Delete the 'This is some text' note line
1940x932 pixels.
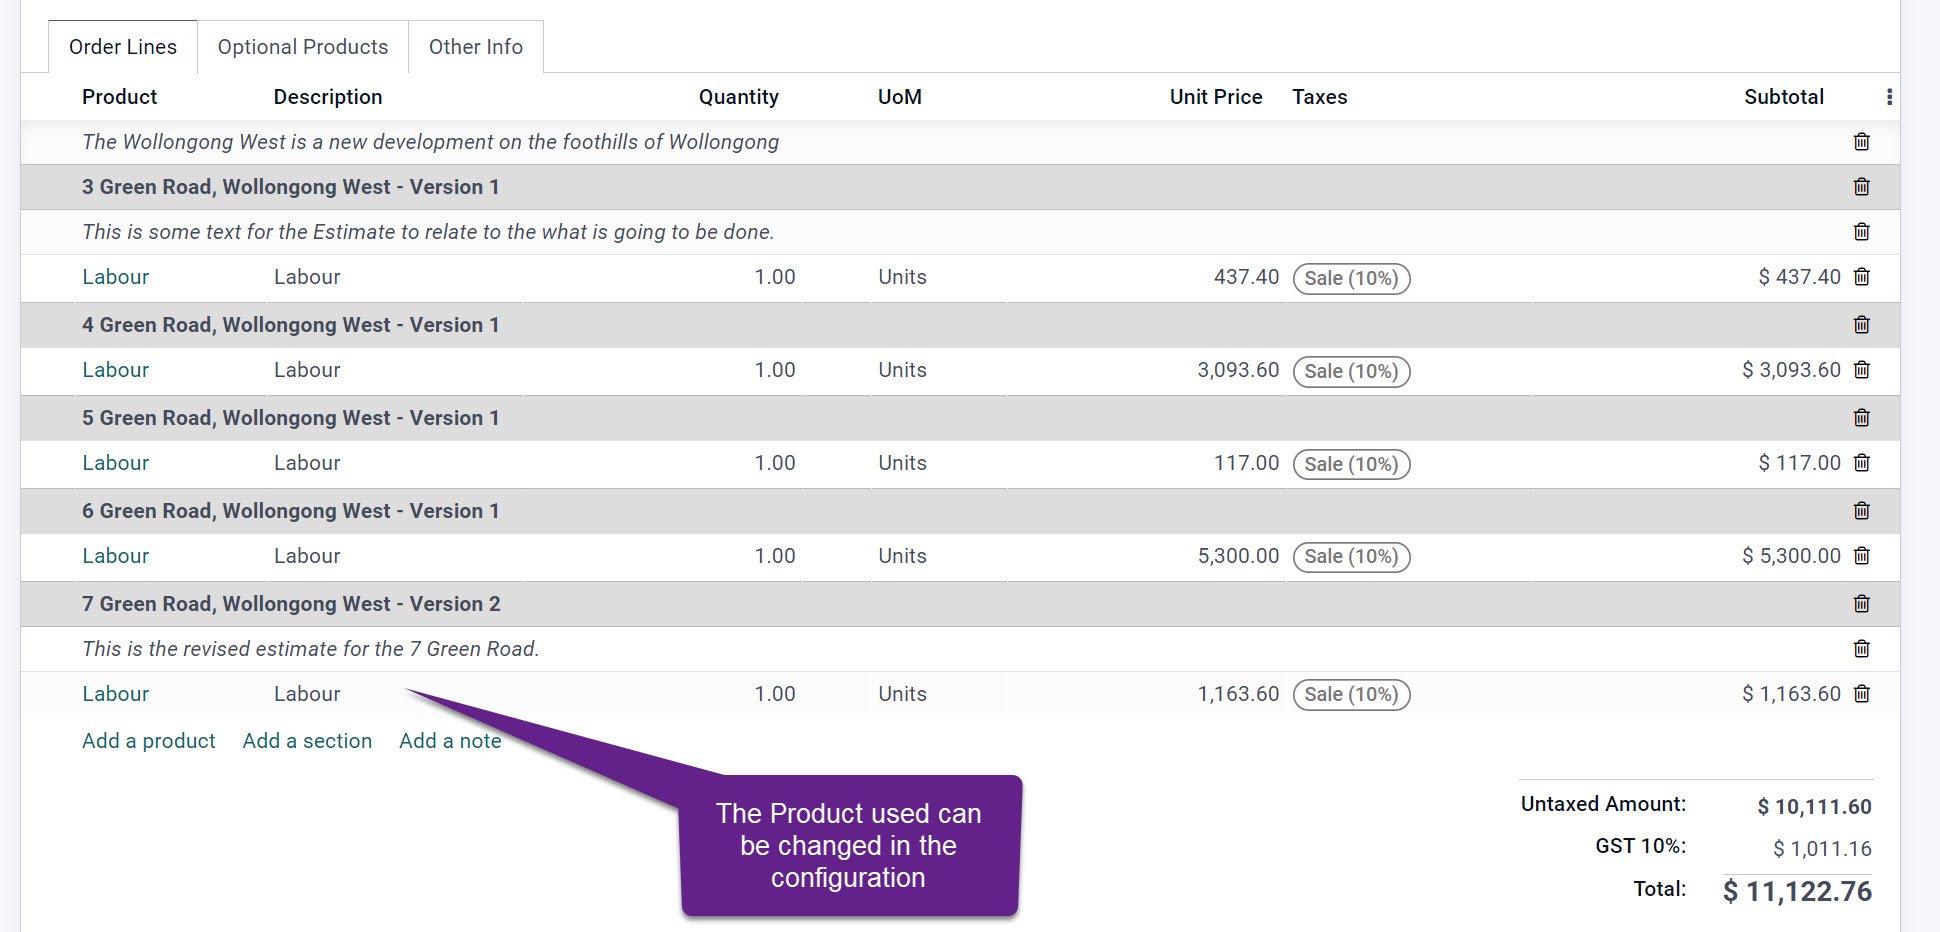pos(1861,232)
